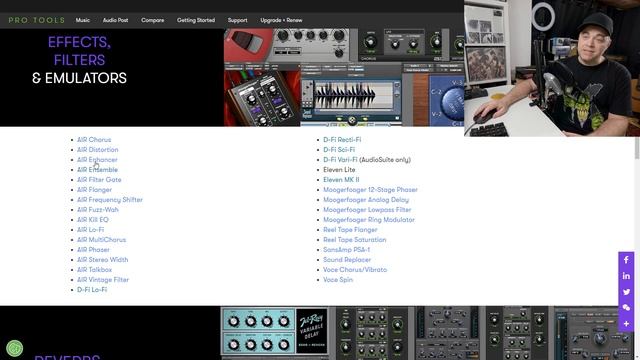Open the Upgrade + Renew menu item

click(x=281, y=20)
